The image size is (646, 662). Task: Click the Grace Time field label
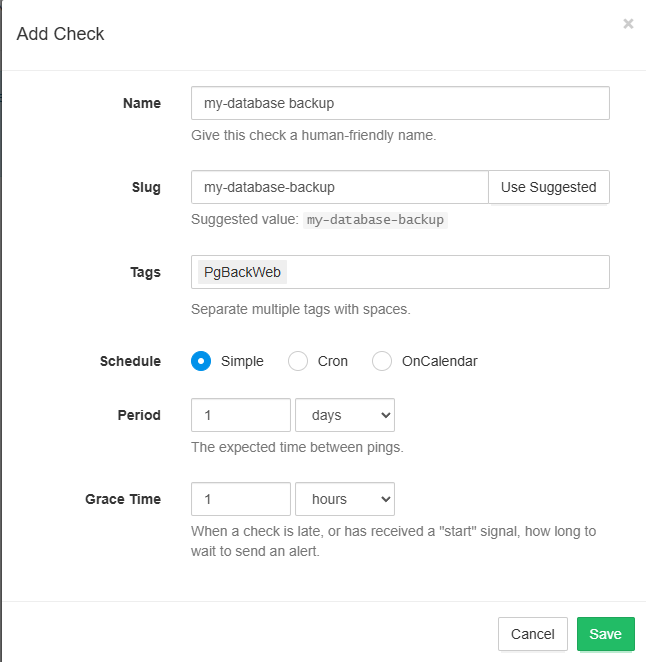pyautogui.click(x=123, y=499)
